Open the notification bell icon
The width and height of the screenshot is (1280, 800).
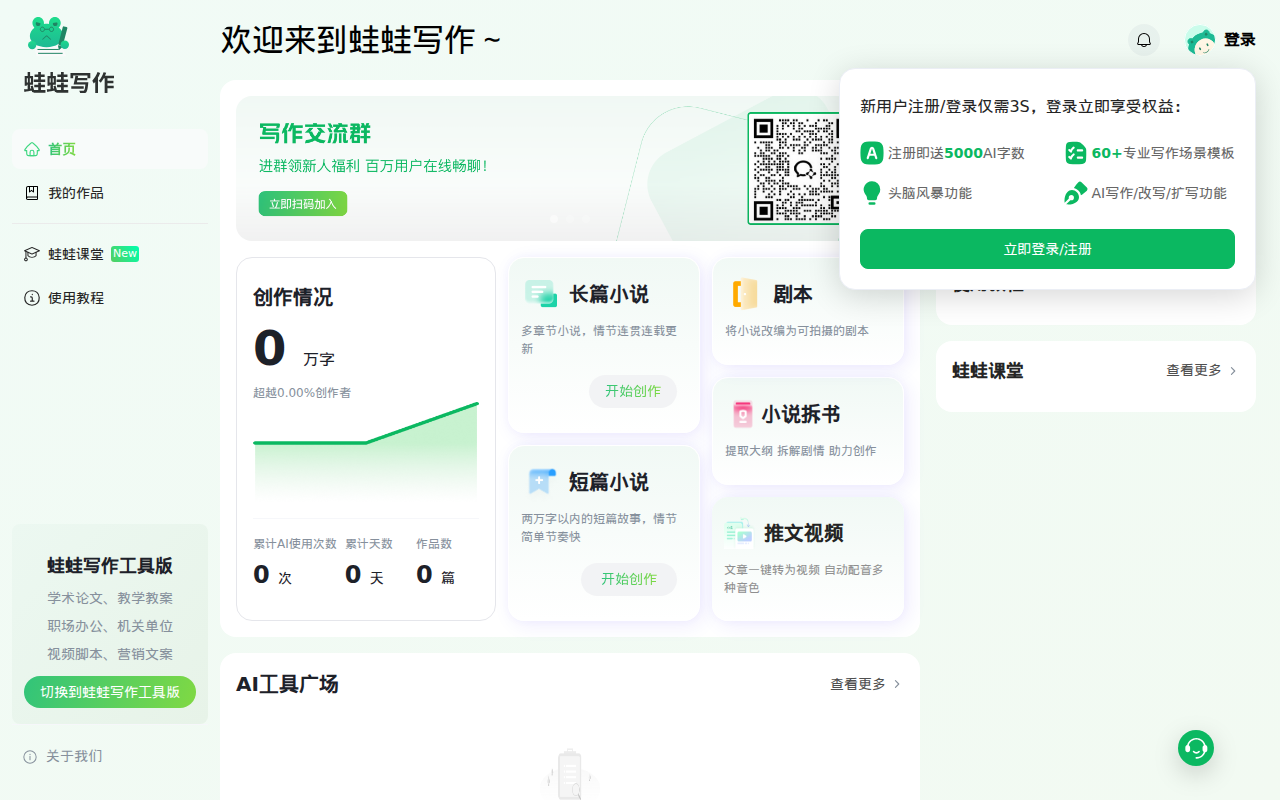pos(1144,40)
